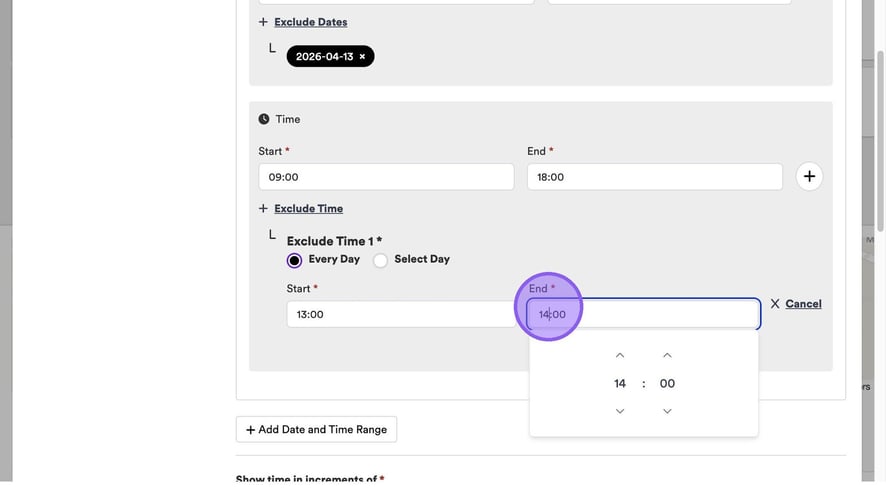Click the clock icon next to Time

pos(264,119)
